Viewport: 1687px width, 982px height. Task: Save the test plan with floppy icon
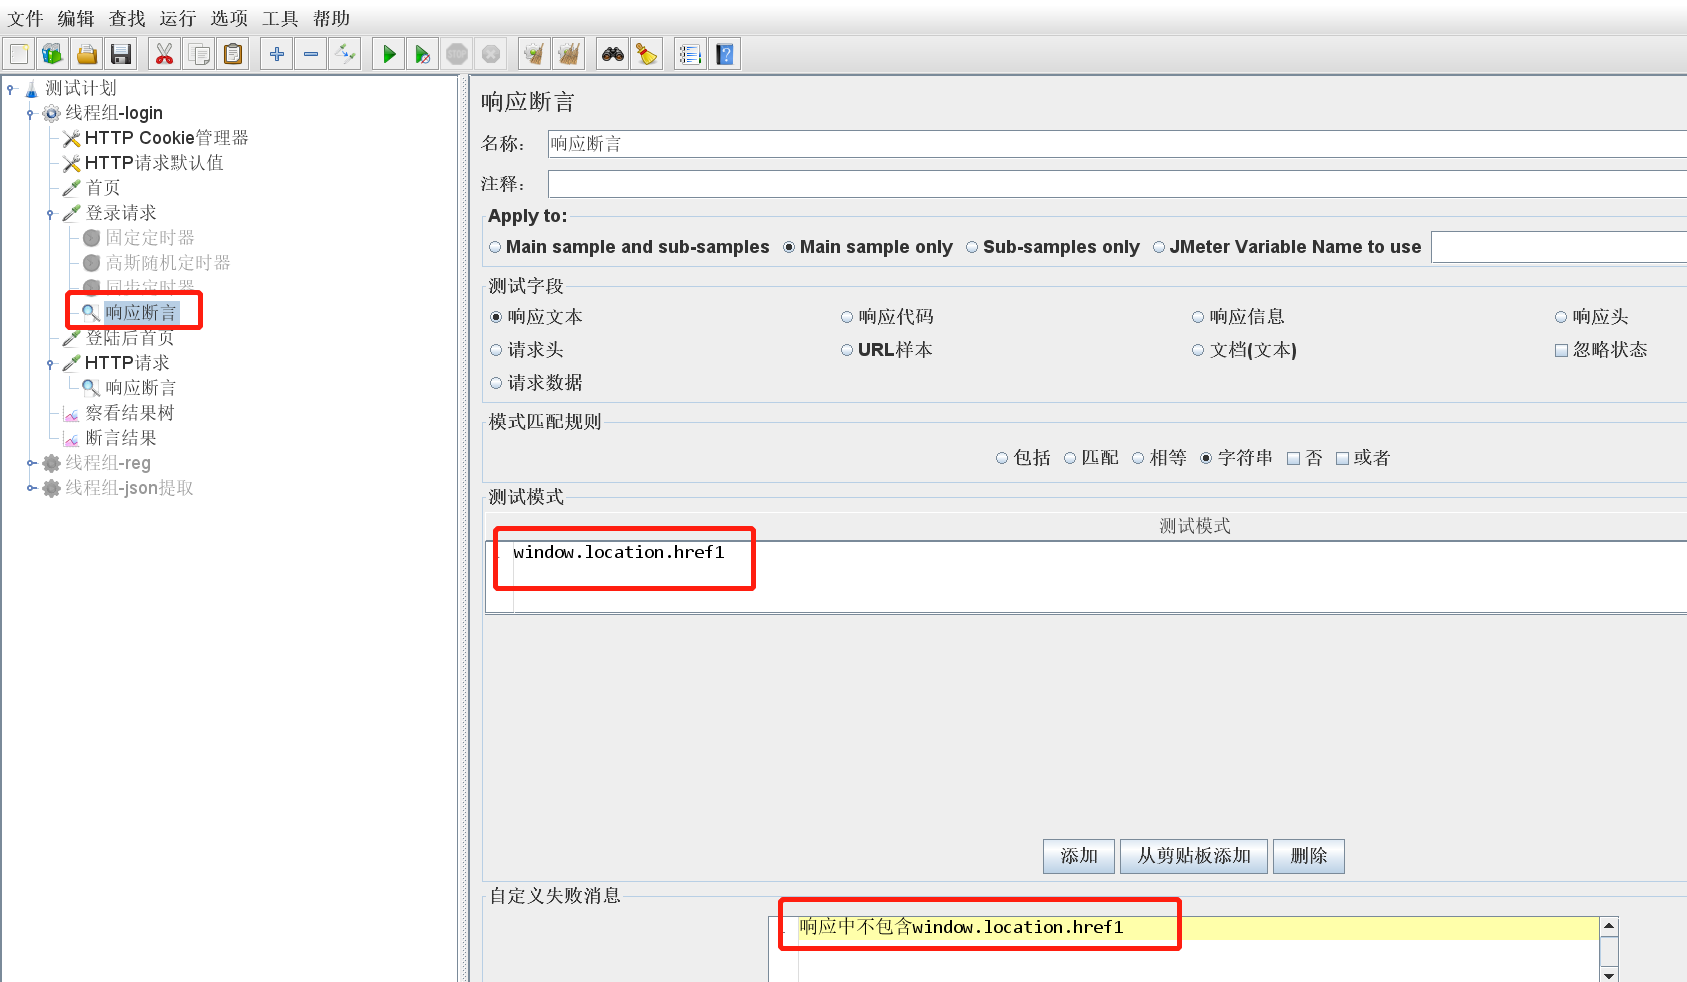click(121, 54)
